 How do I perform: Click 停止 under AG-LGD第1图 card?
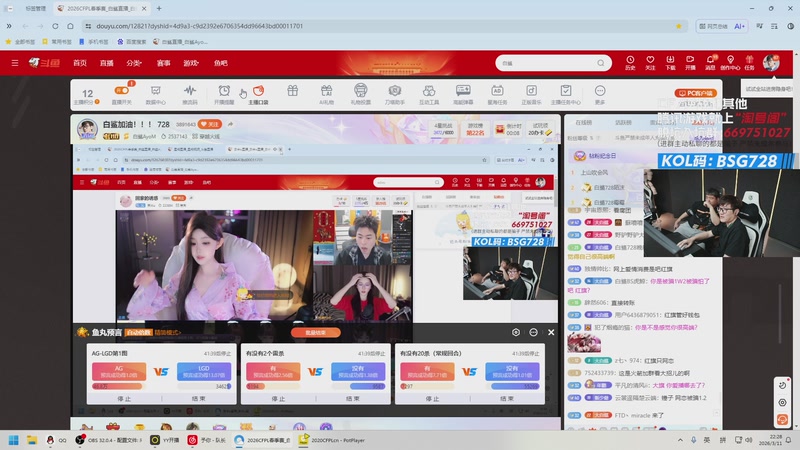pos(124,398)
